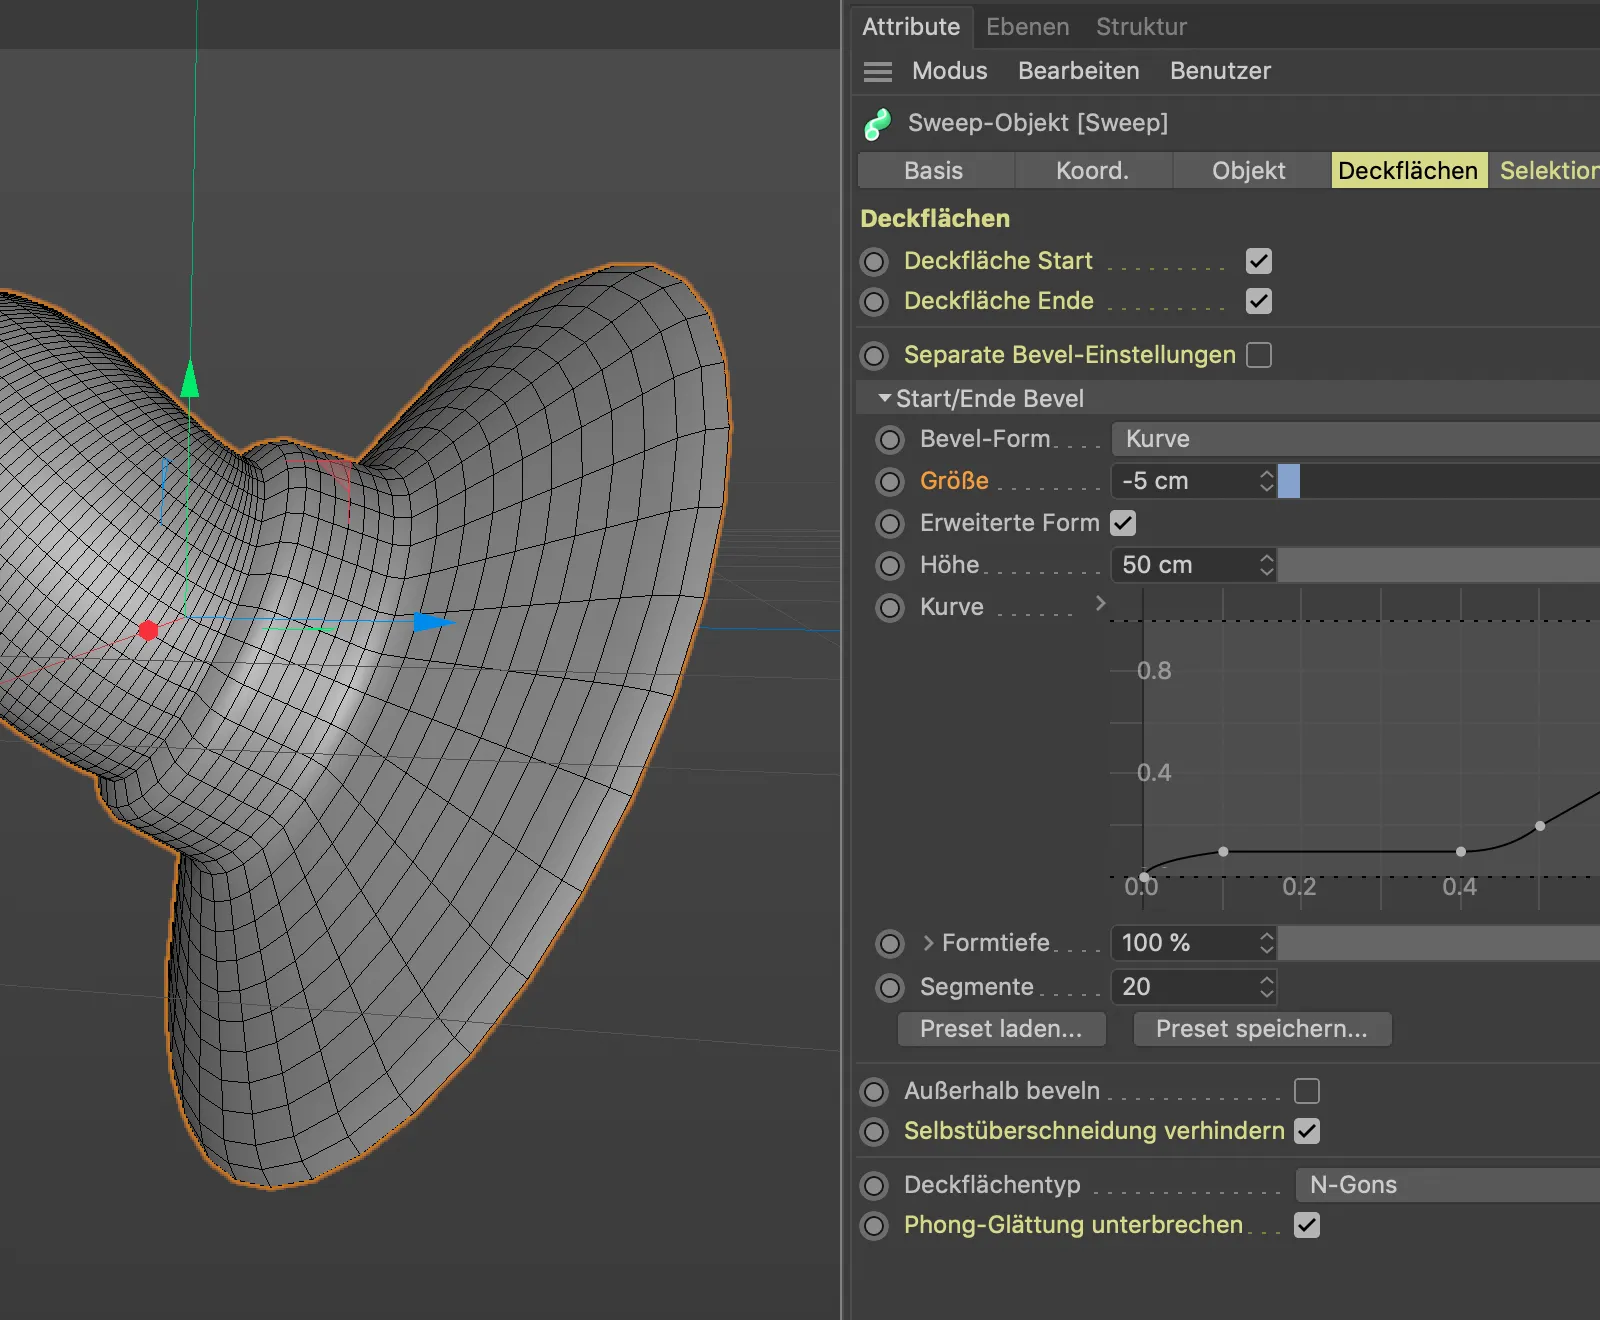Click the Größe slider bar

point(1439,481)
